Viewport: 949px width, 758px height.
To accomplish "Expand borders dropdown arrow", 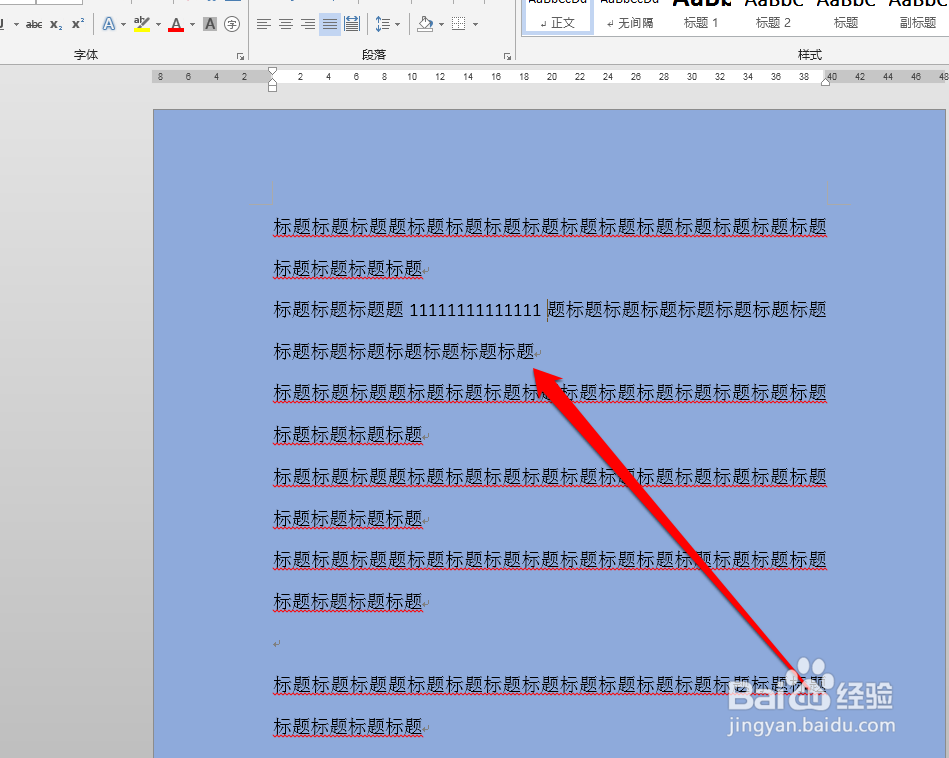I will 475,25.
